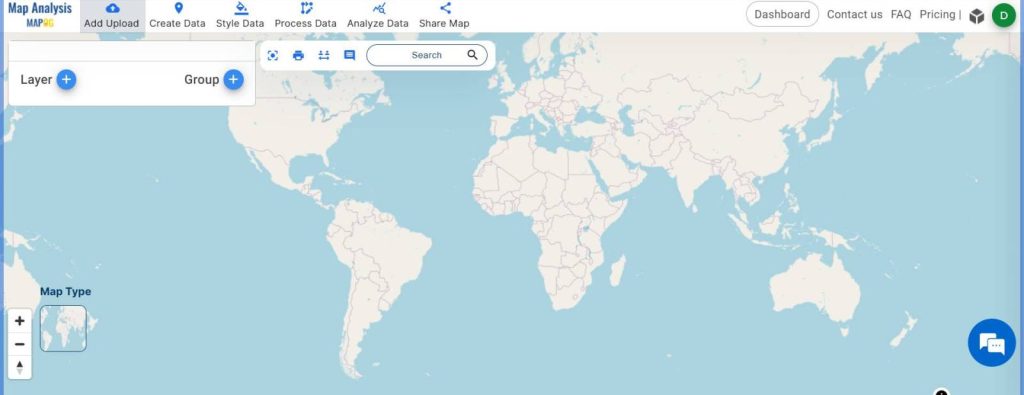Click the add Group plus button
1024x395 pixels.
234,80
